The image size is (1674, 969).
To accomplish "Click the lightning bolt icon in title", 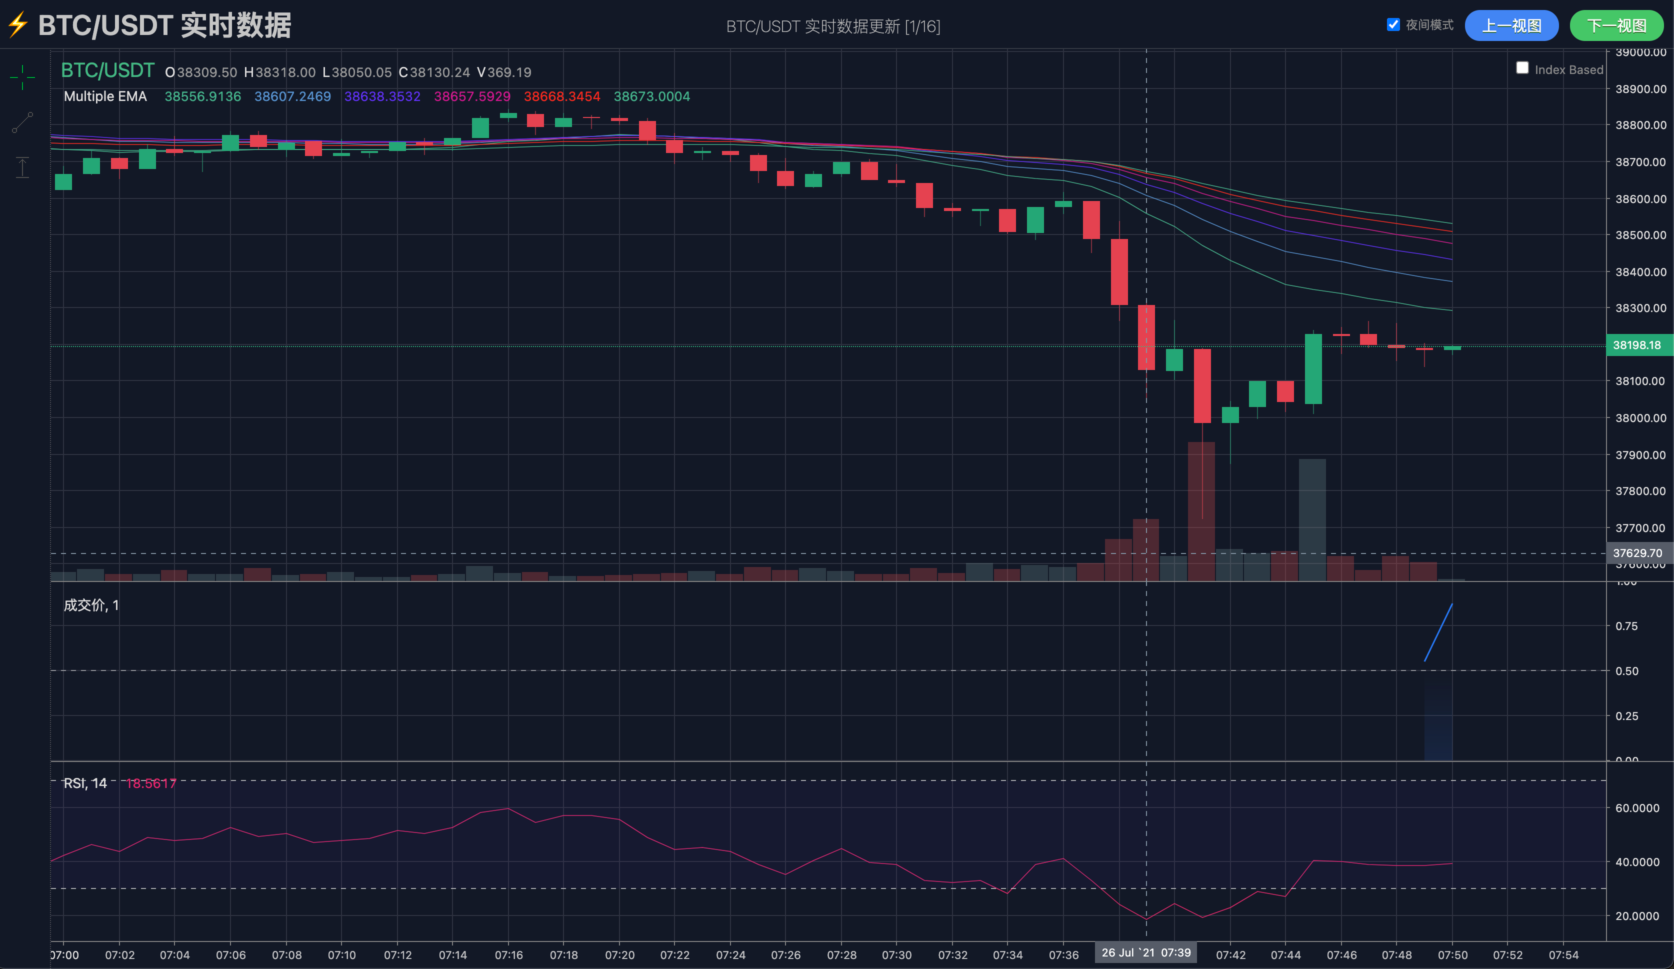I will (18, 25).
